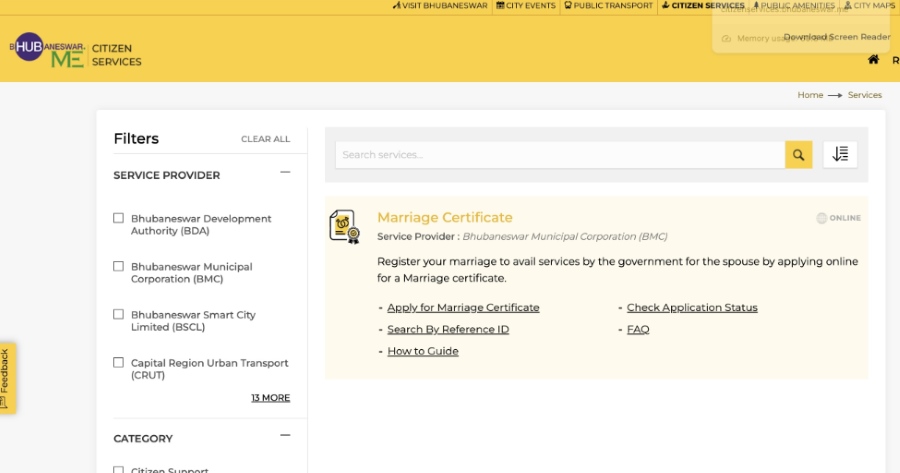Show 13 more service providers
This screenshot has width=900, height=473.
tap(270, 398)
